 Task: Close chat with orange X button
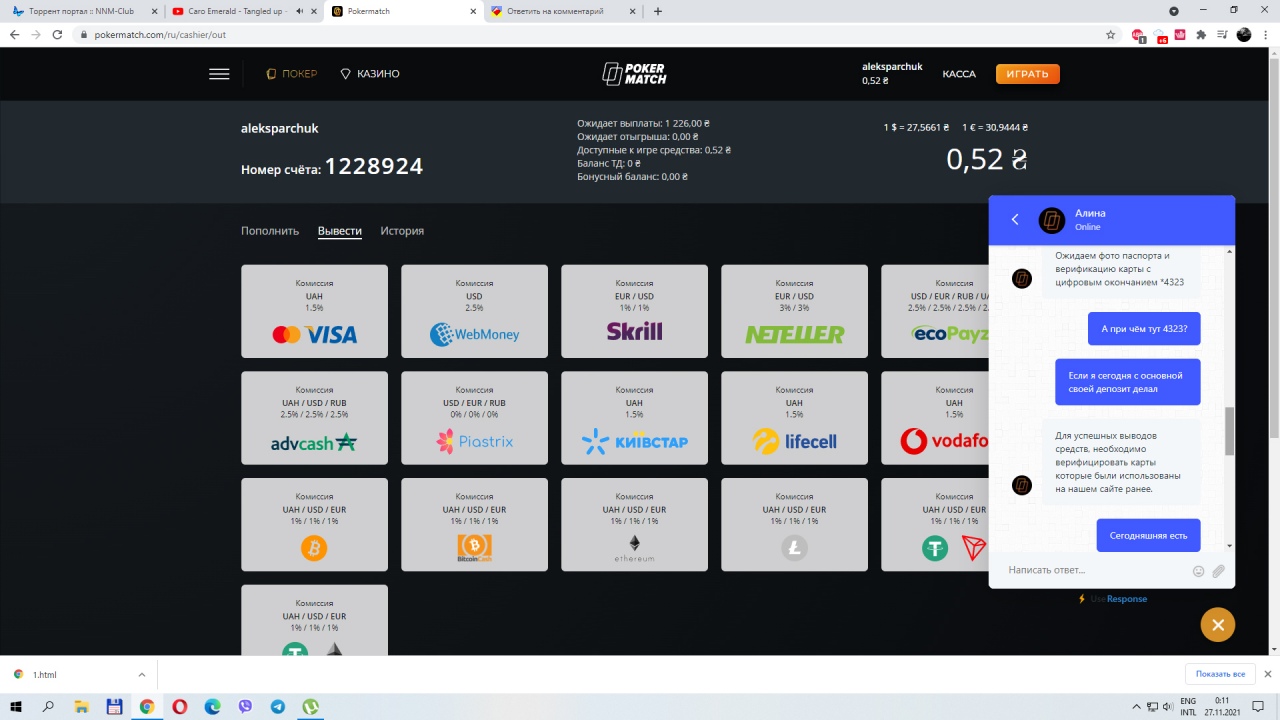(1218, 625)
